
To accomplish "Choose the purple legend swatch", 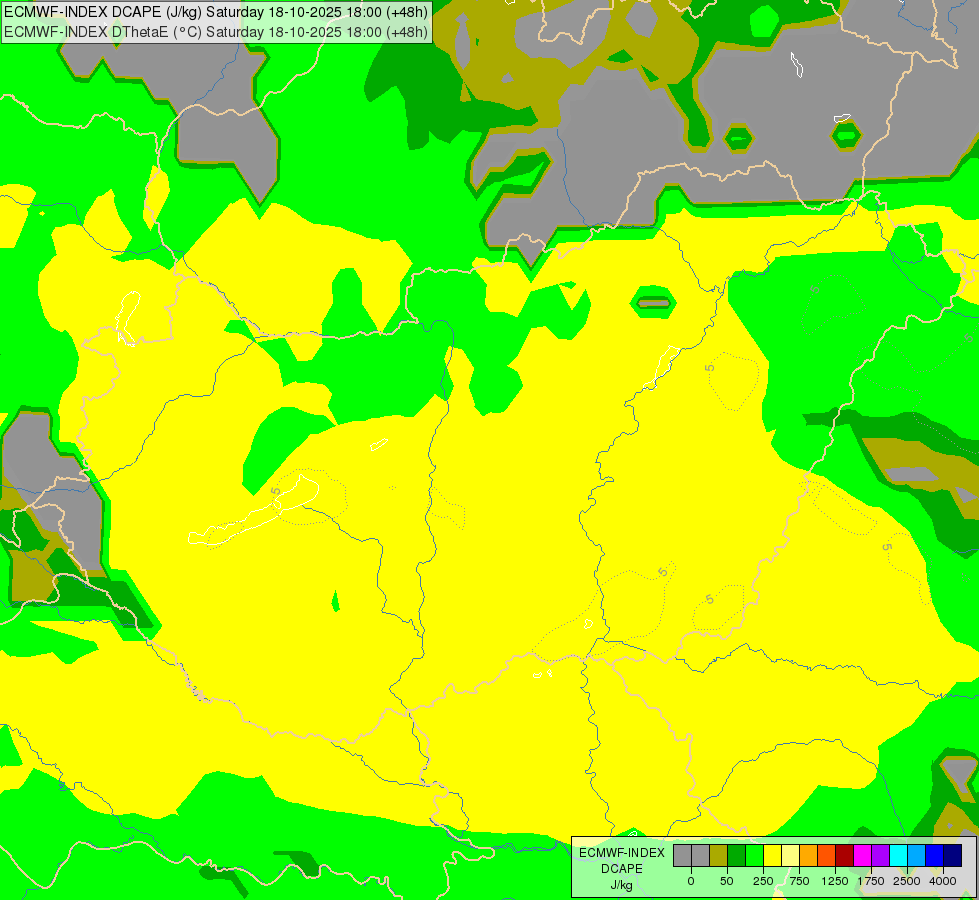I will (880, 855).
